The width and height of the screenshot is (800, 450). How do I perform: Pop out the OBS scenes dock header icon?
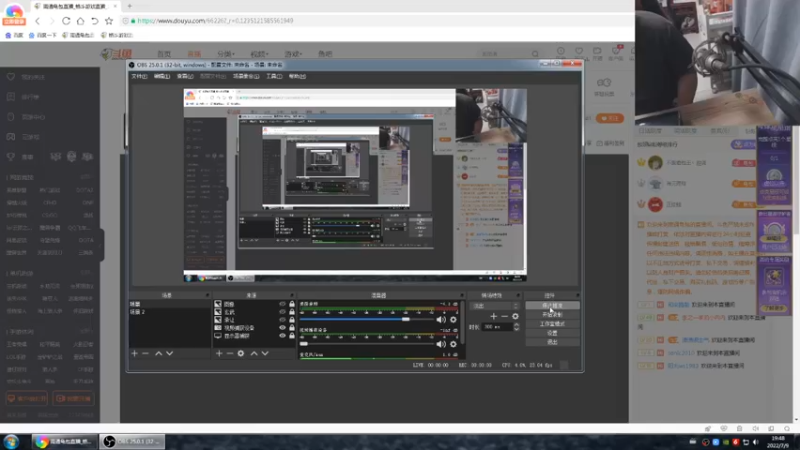click(207, 295)
